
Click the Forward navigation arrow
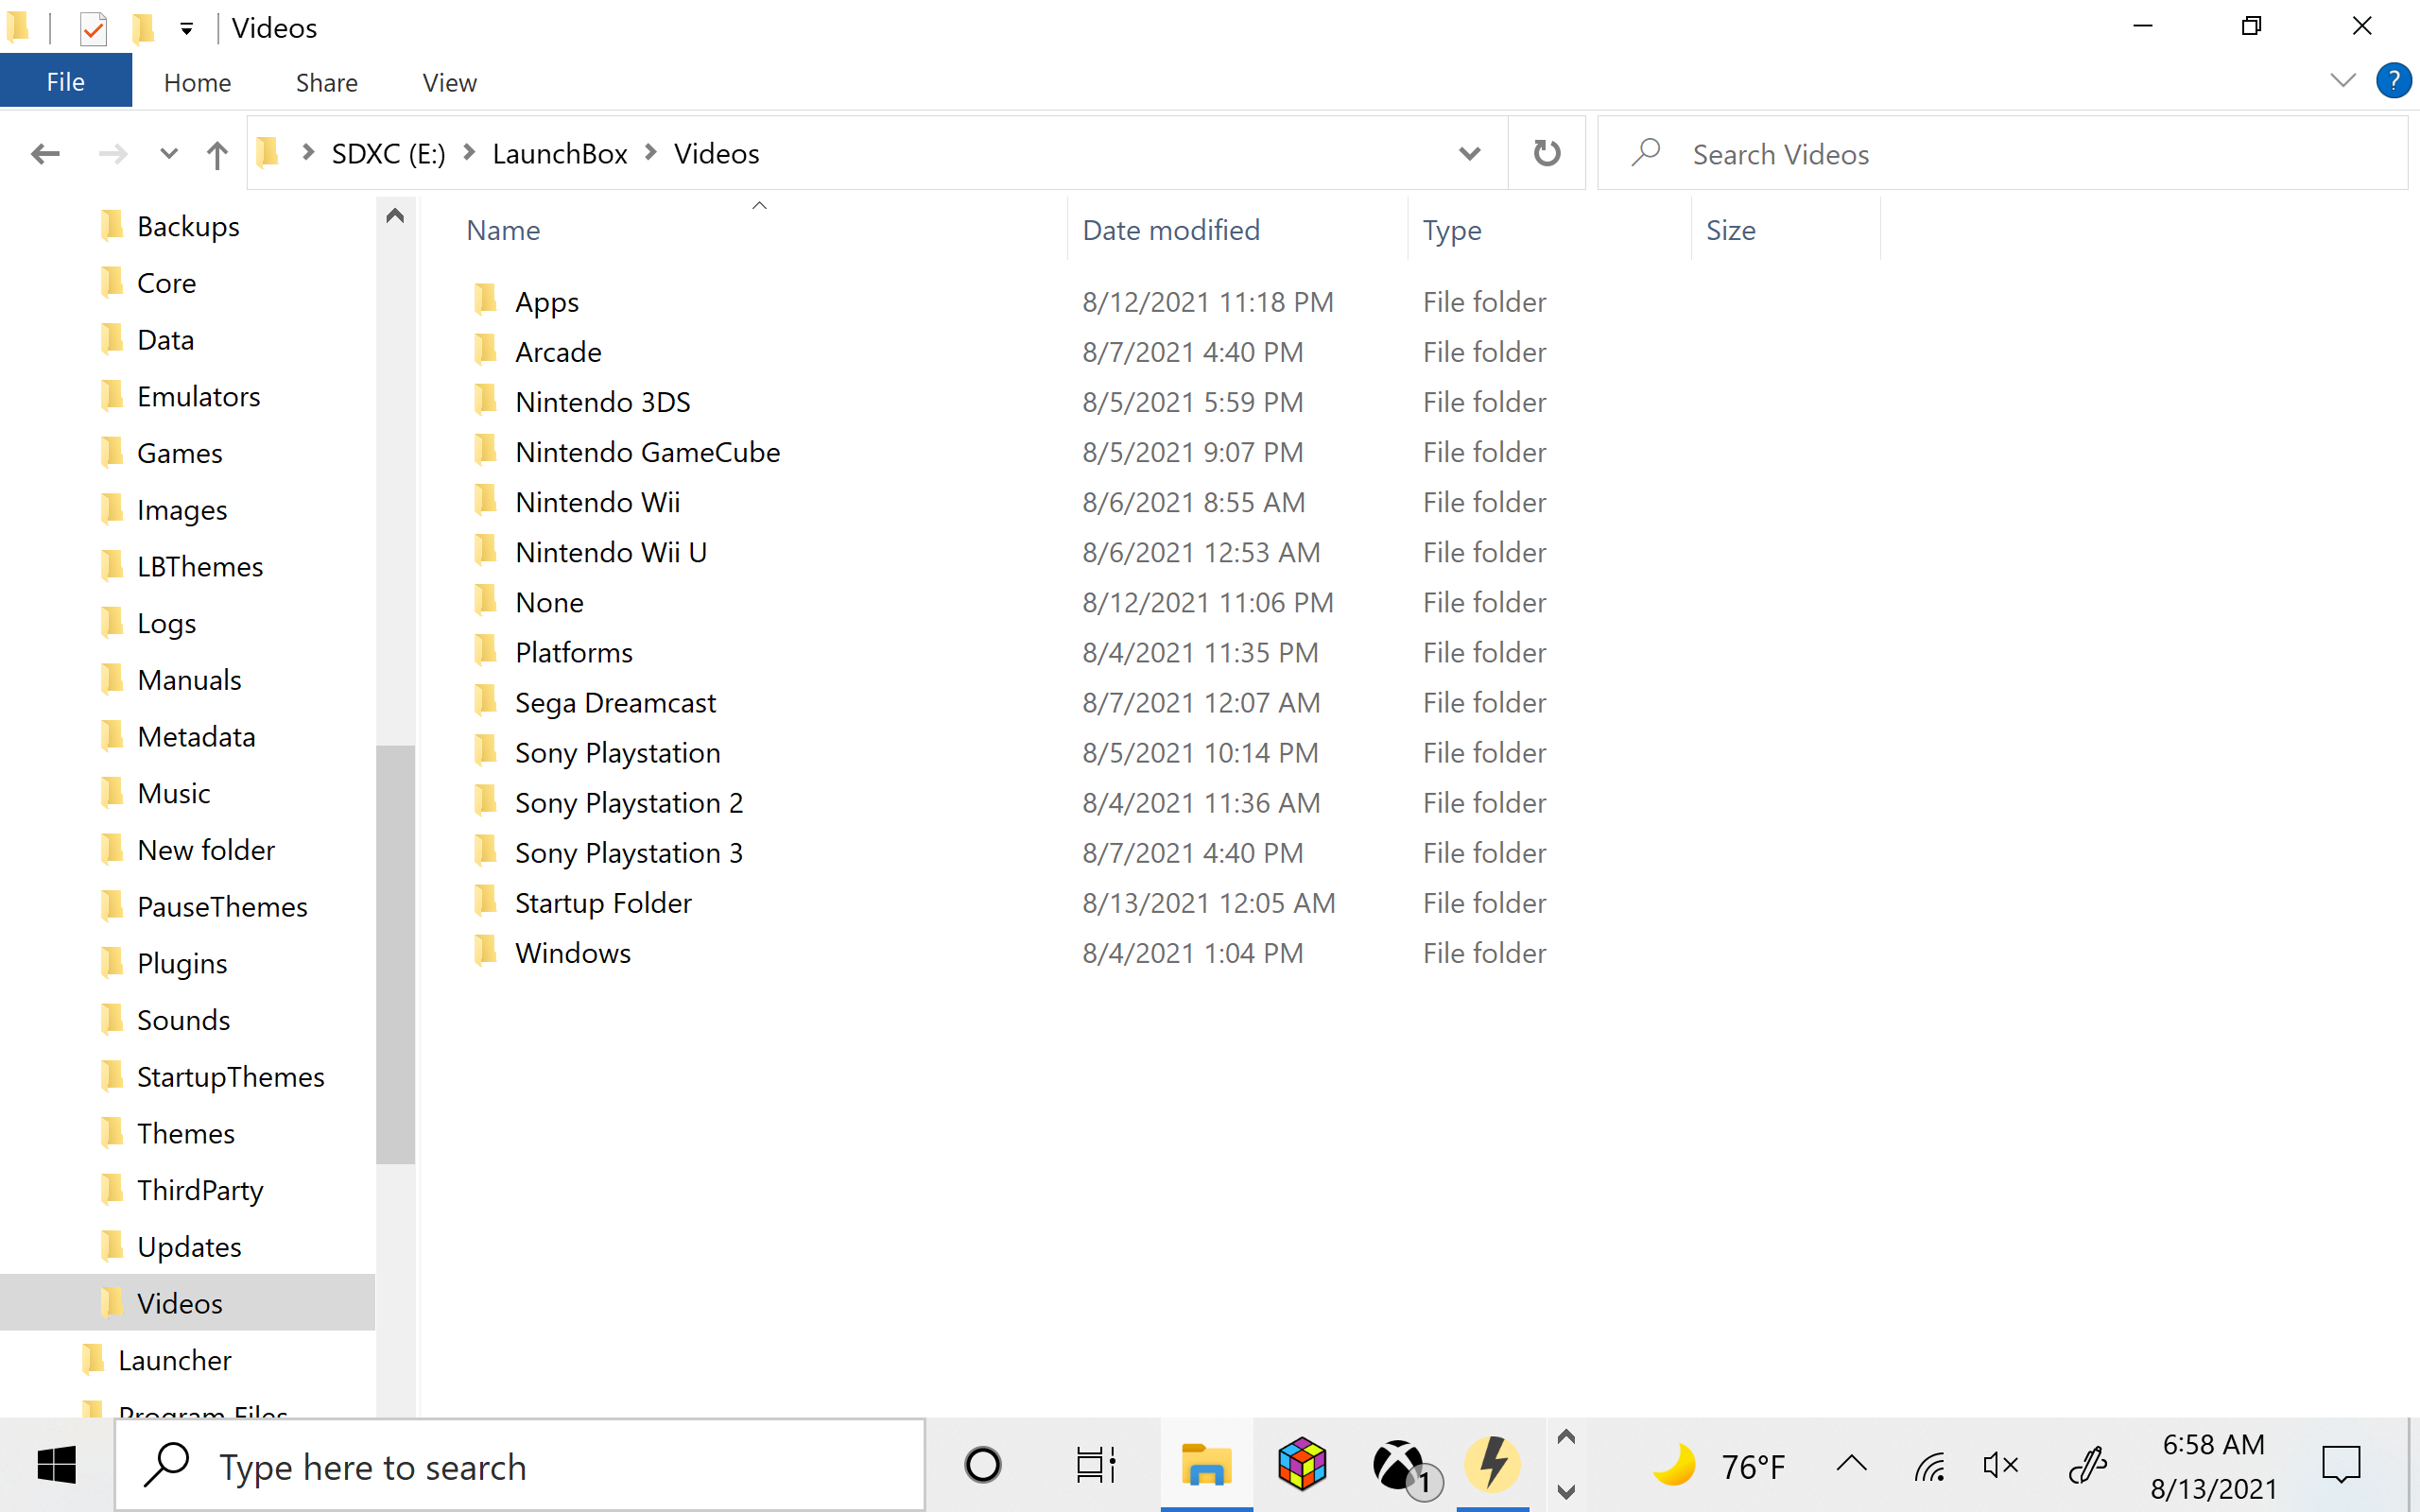coord(112,154)
